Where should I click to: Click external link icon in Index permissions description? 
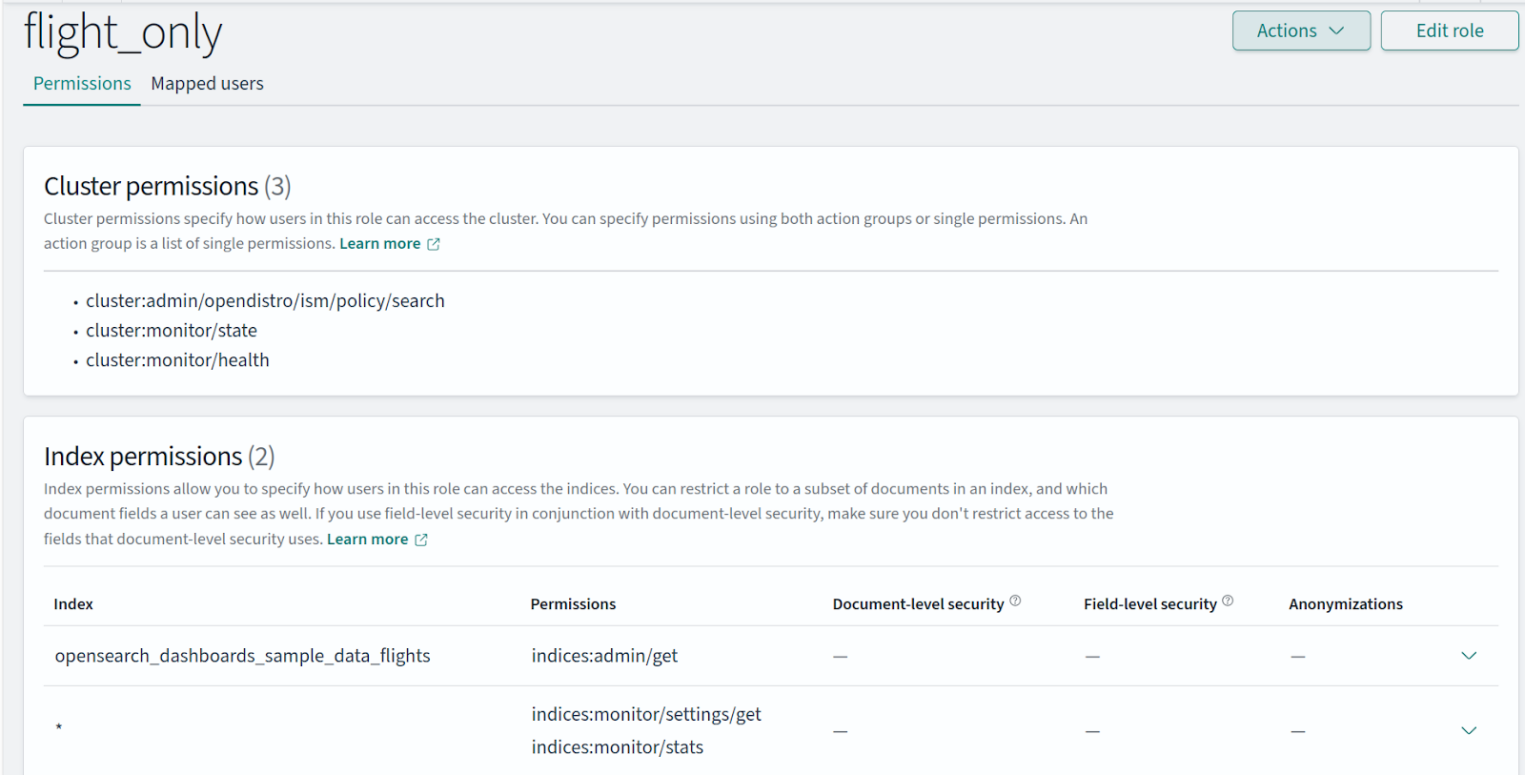(x=421, y=539)
